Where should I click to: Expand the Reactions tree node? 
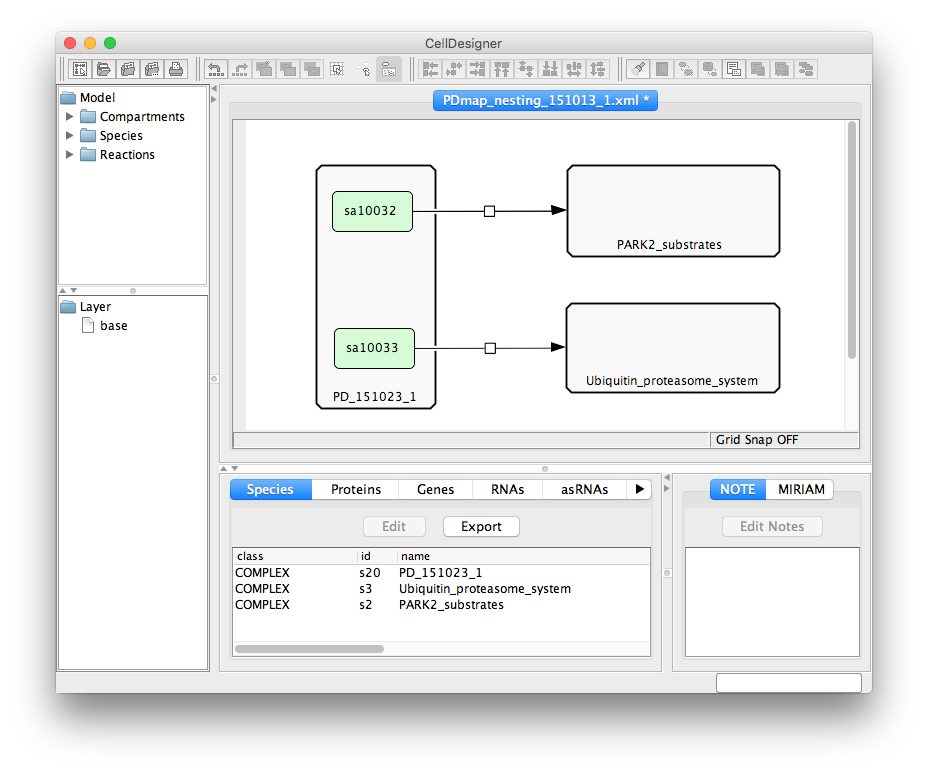[x=70, y=155]
